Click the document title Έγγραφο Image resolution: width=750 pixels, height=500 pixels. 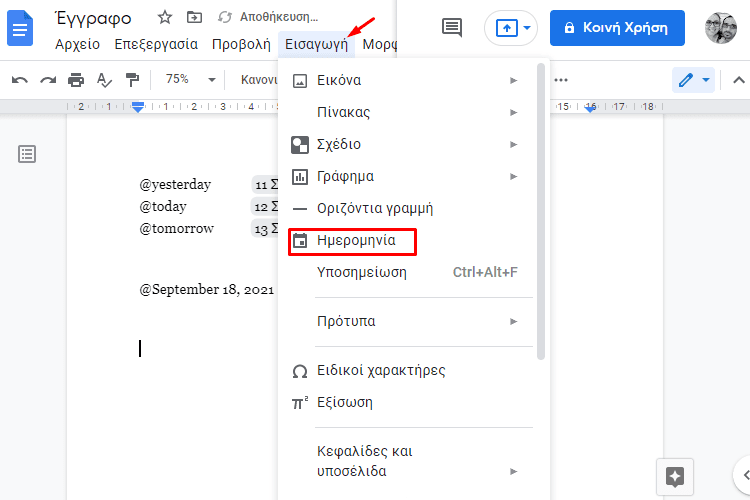94,18
